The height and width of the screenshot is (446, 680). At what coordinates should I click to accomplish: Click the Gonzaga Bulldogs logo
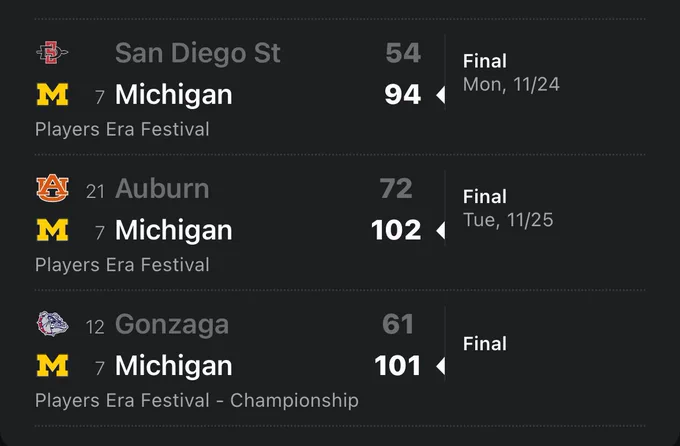pos(52,324)
